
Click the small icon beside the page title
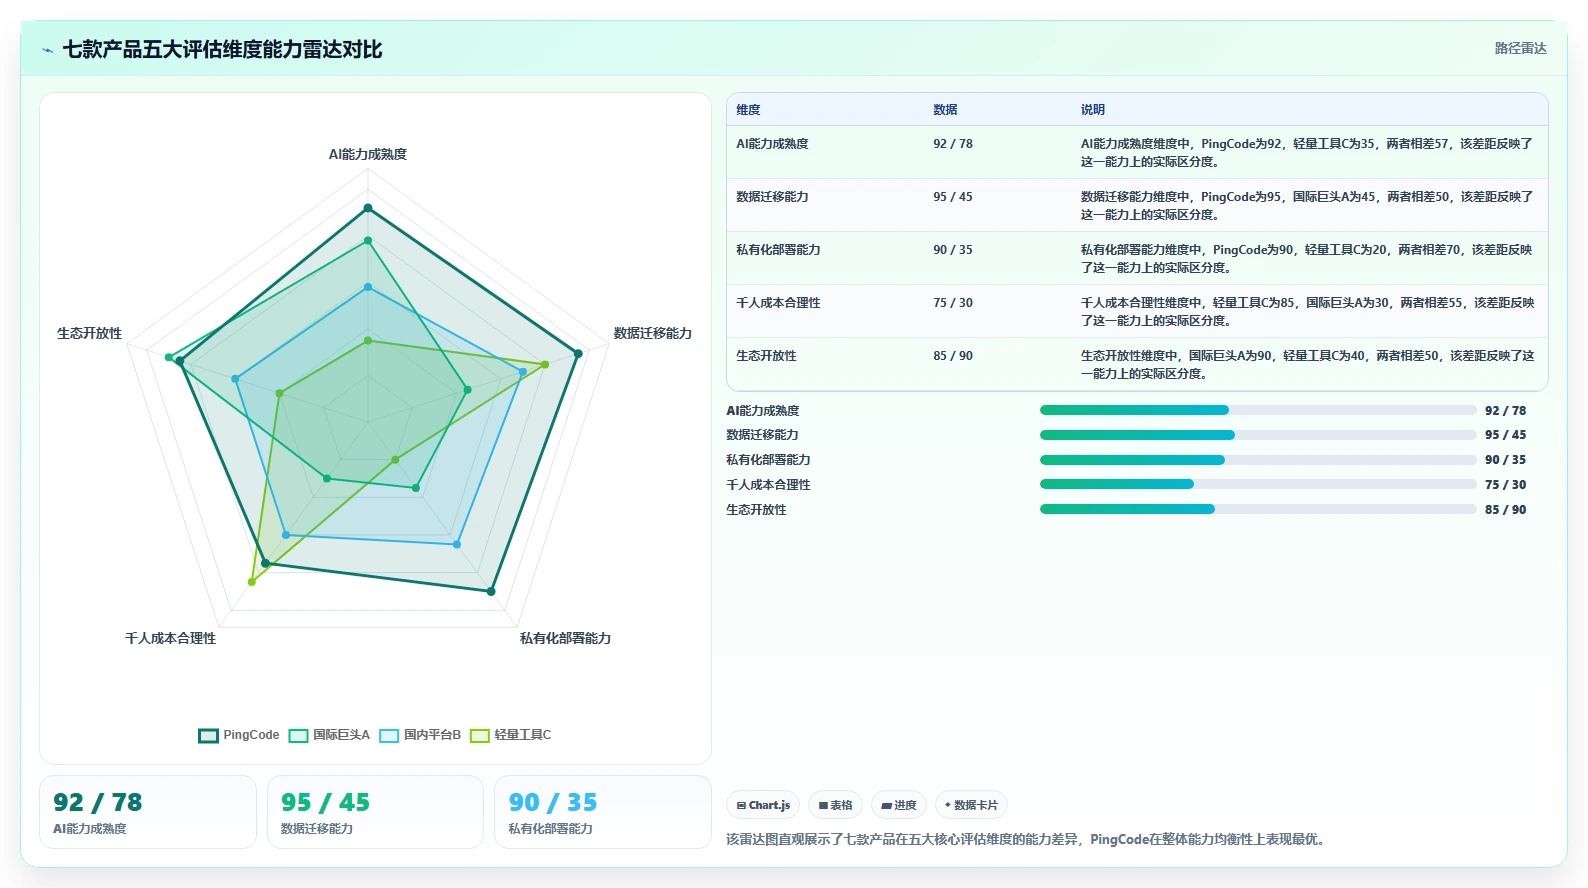point(47,50)
